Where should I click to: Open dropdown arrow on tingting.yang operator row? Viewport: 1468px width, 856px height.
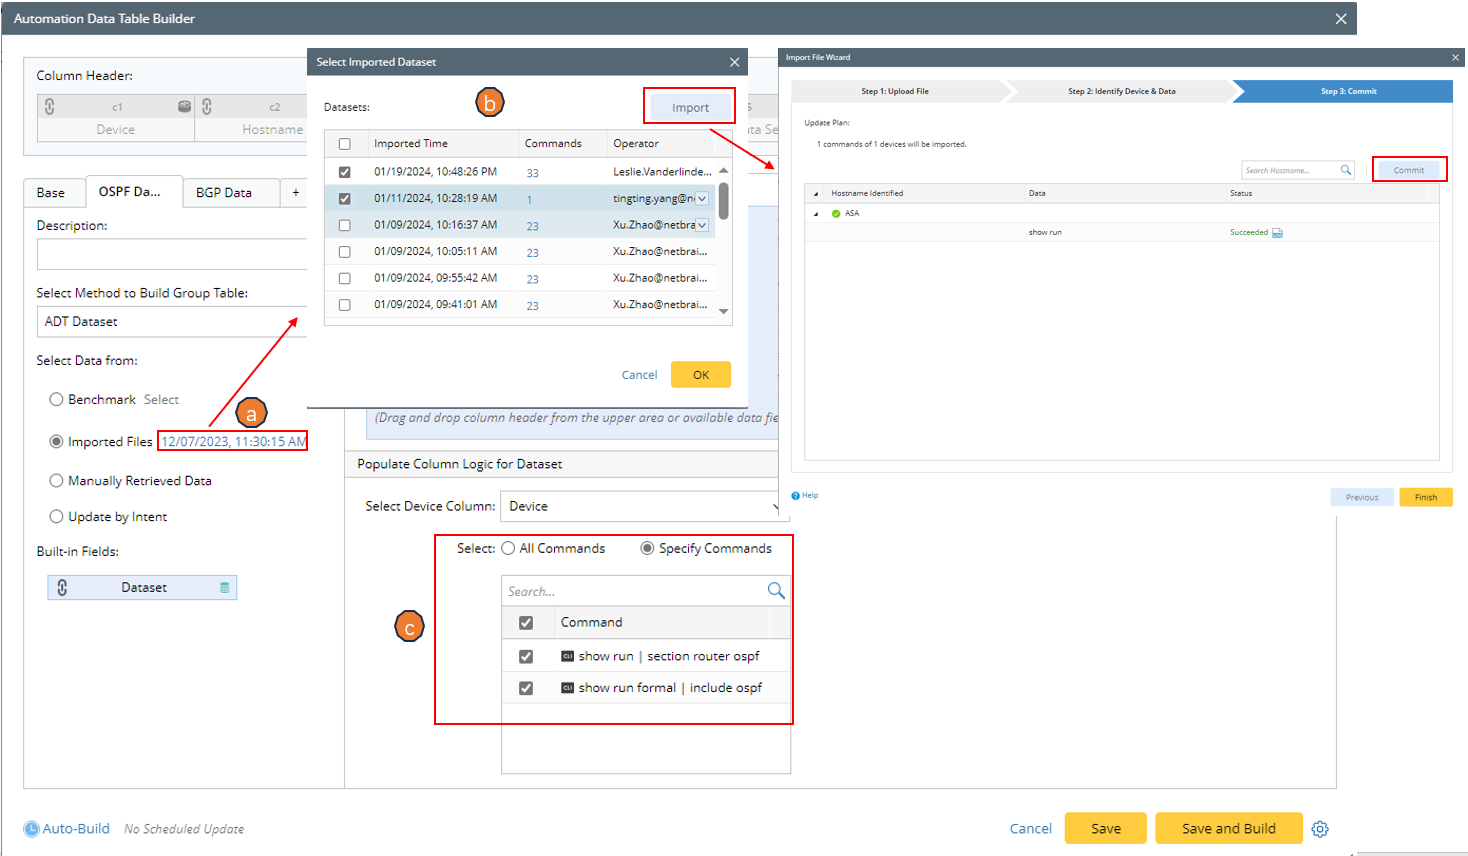[702, 198]
